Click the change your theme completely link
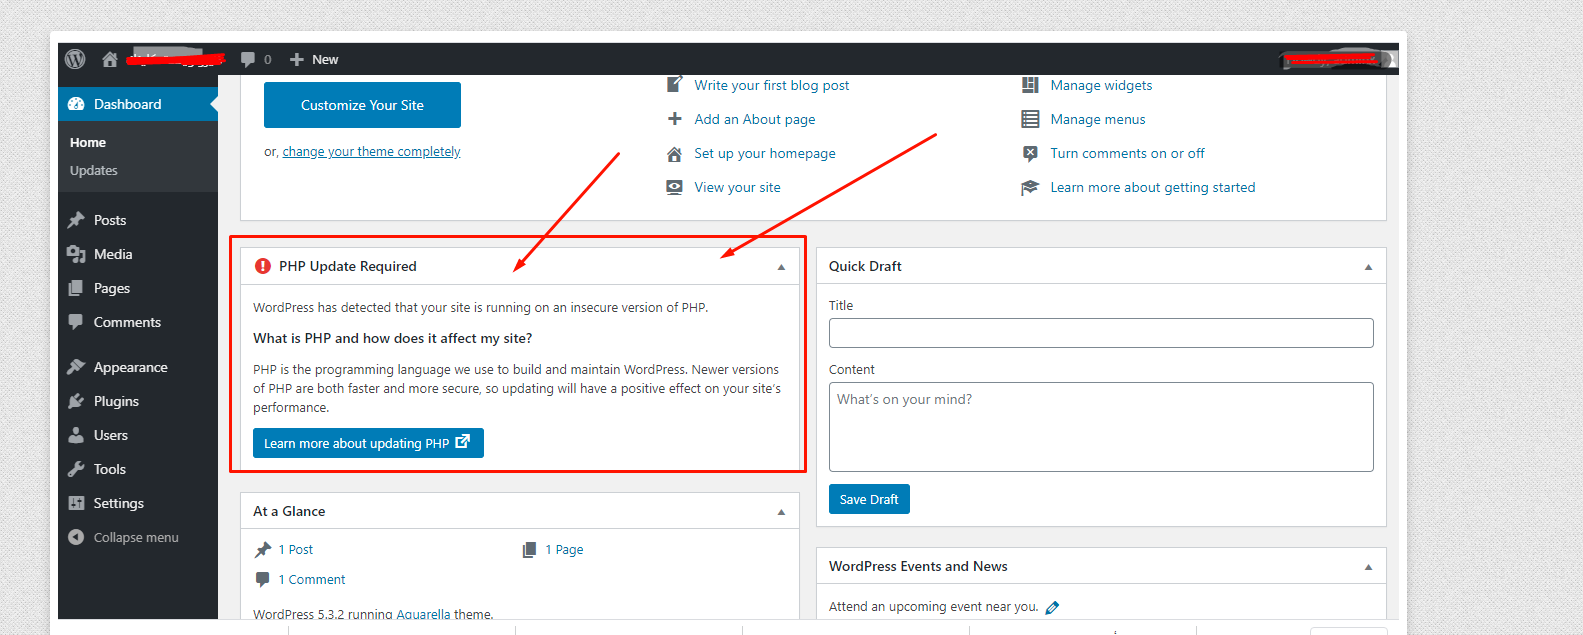 tap(371, 152)
